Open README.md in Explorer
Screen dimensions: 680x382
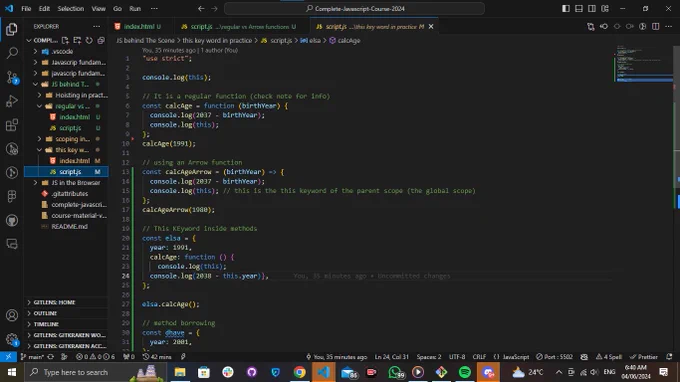[66, 226]
